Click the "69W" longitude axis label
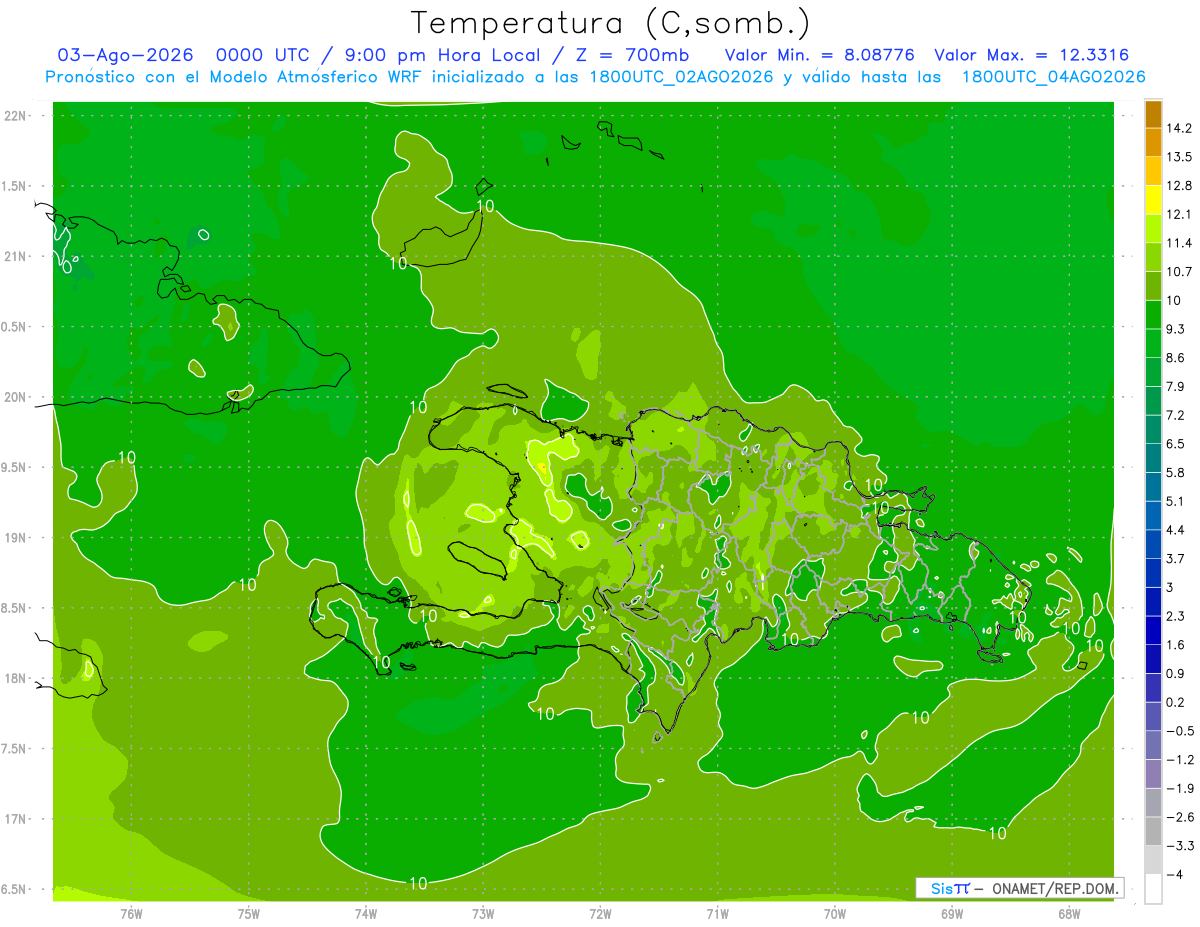Viewport: 1200px width, 927px height. pyautogui.click(x=951, y=913)
